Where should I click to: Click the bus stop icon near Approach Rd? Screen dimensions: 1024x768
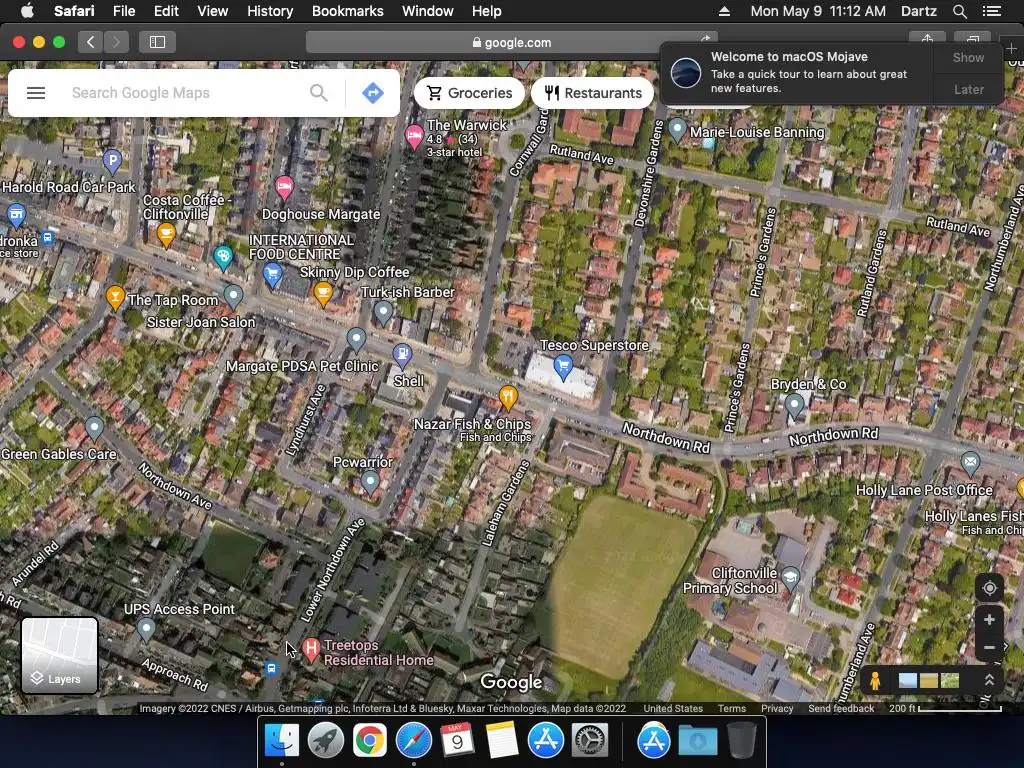click(271, 669)
